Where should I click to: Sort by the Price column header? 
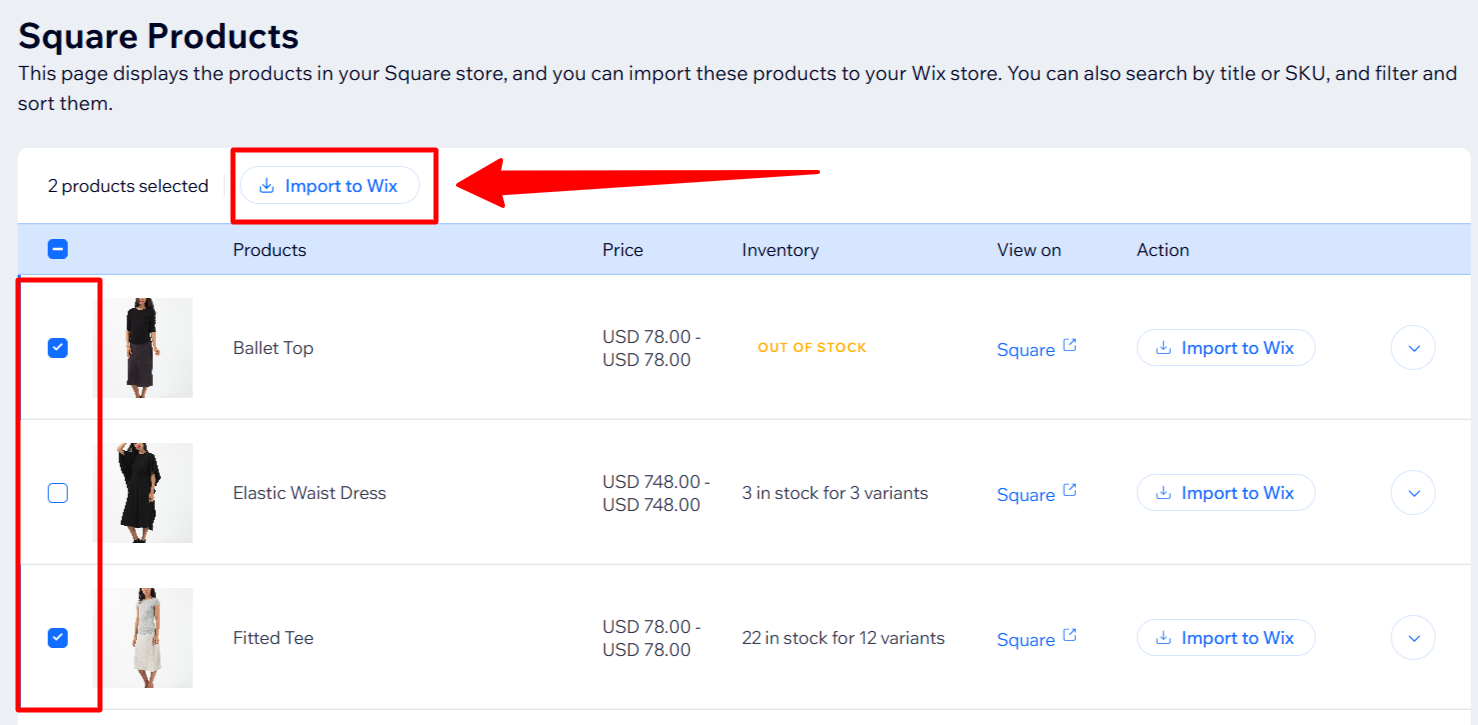pos(623,250)
